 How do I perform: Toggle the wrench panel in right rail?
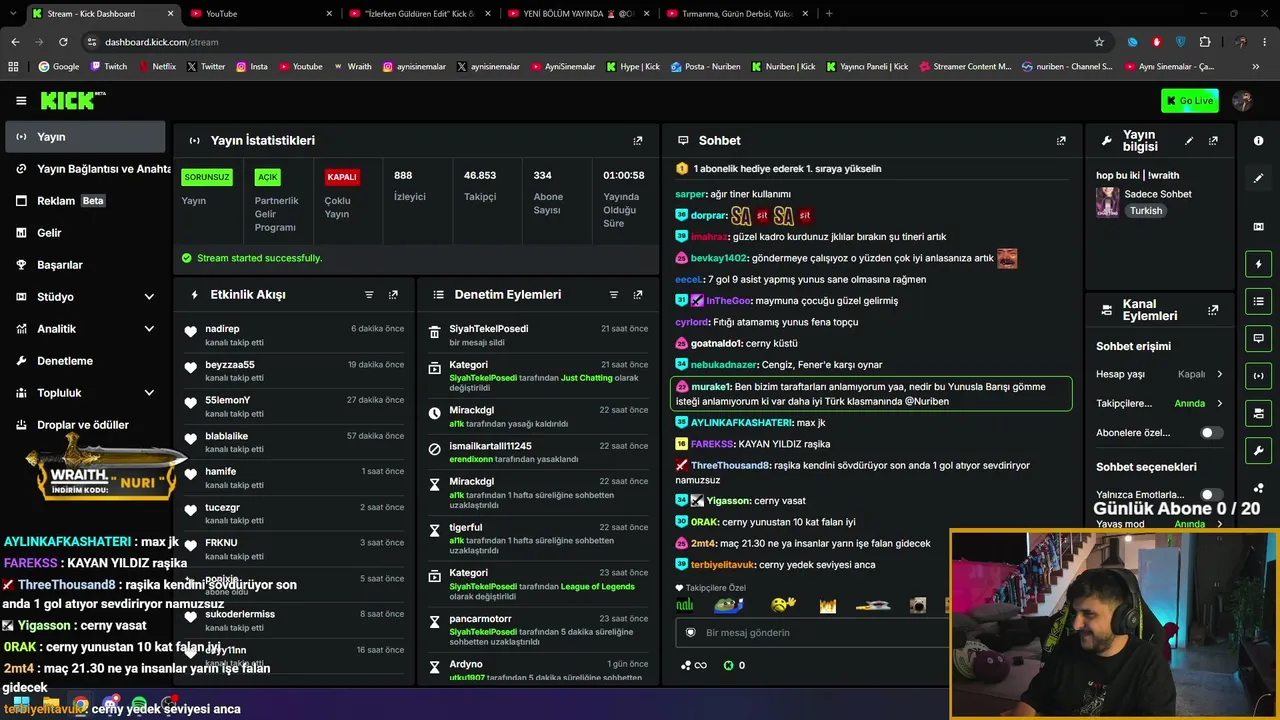click(x=1258, y=450)
